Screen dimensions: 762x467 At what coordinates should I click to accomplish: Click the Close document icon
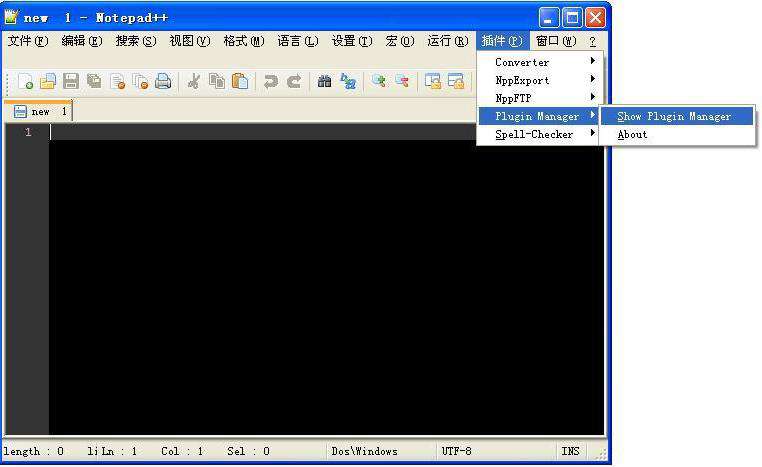pyautogui.click(x=118, y=81)
